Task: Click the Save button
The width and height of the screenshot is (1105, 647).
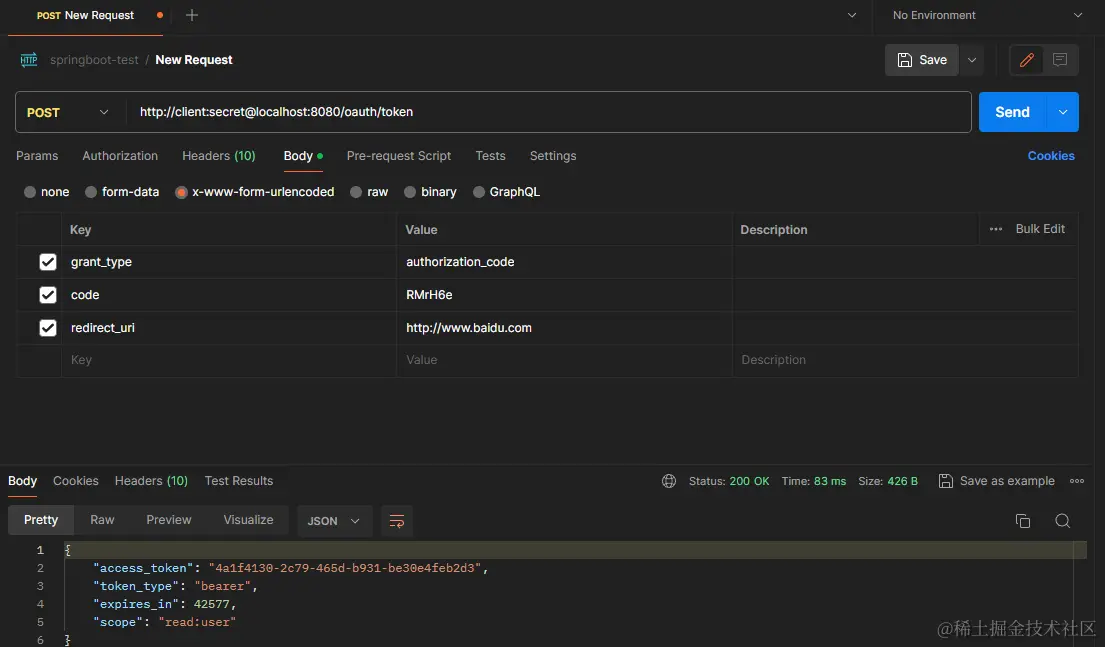Action: 922,60
